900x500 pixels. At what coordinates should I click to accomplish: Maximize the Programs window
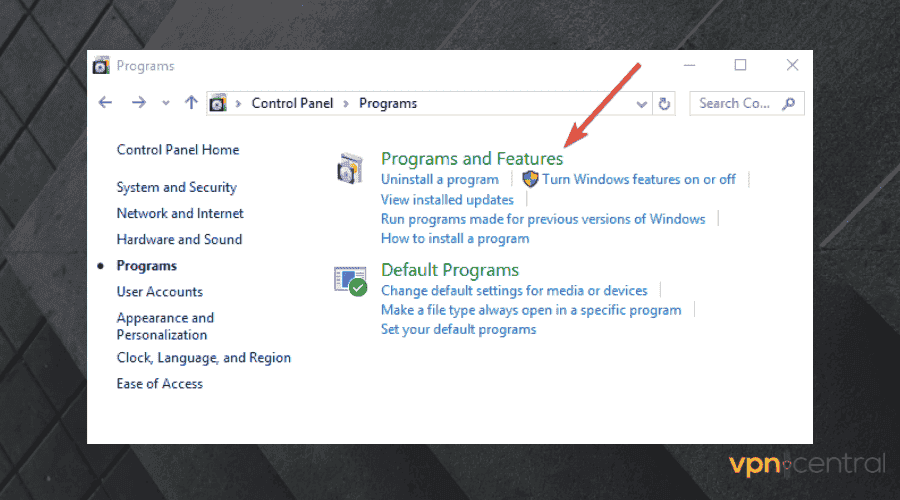(740, 65)
